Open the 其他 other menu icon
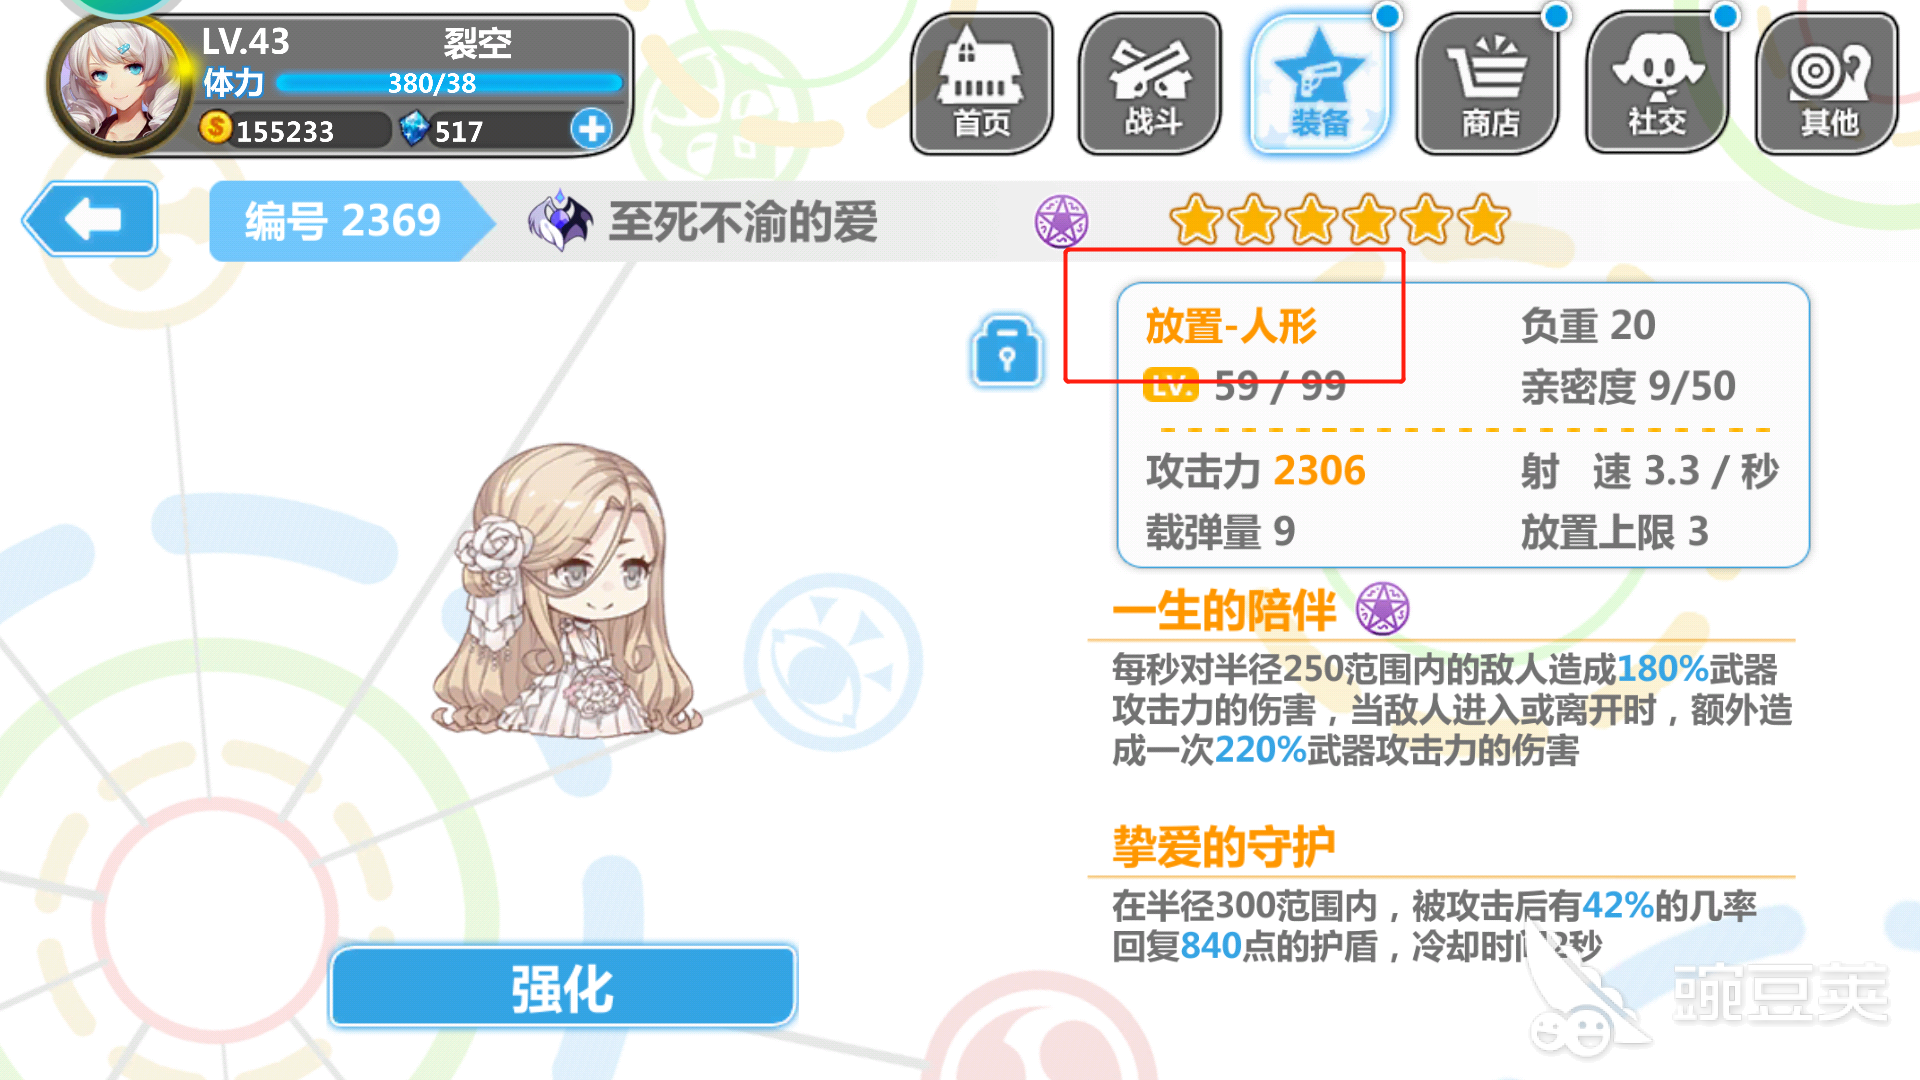Screen dimensions: 1920x1080 pos(1827,84)
